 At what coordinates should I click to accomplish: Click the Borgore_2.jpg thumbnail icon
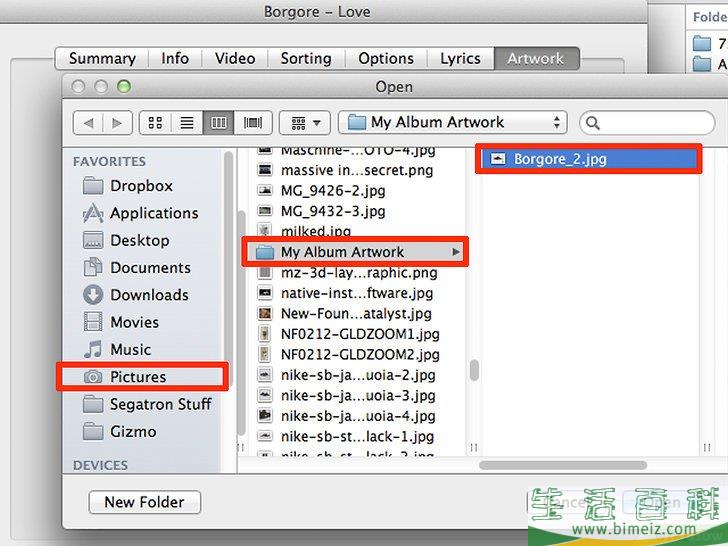(x=498, y=159)
